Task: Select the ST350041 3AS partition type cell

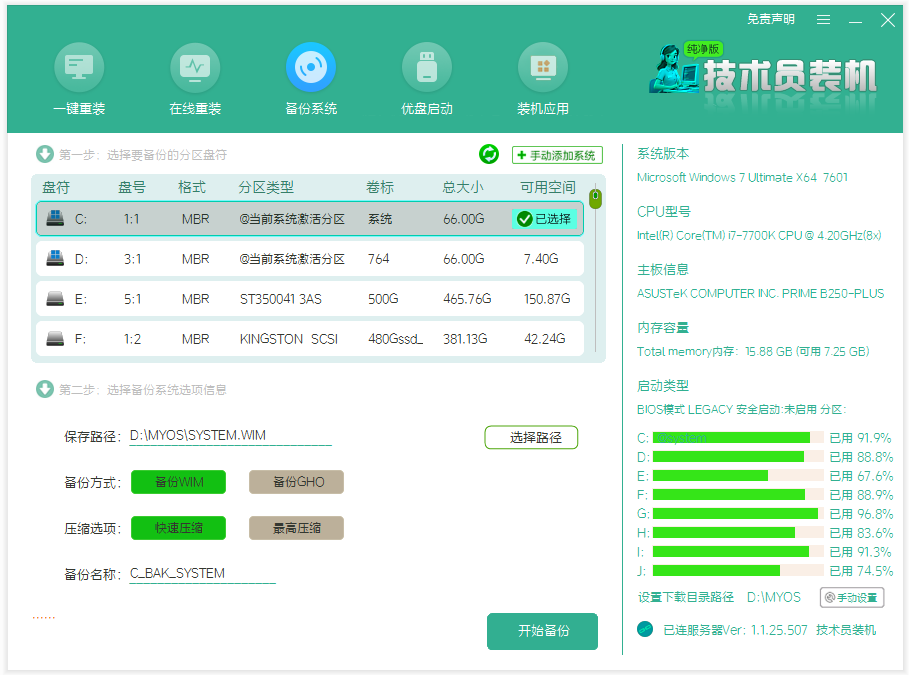Action: (x=281, y=299)
